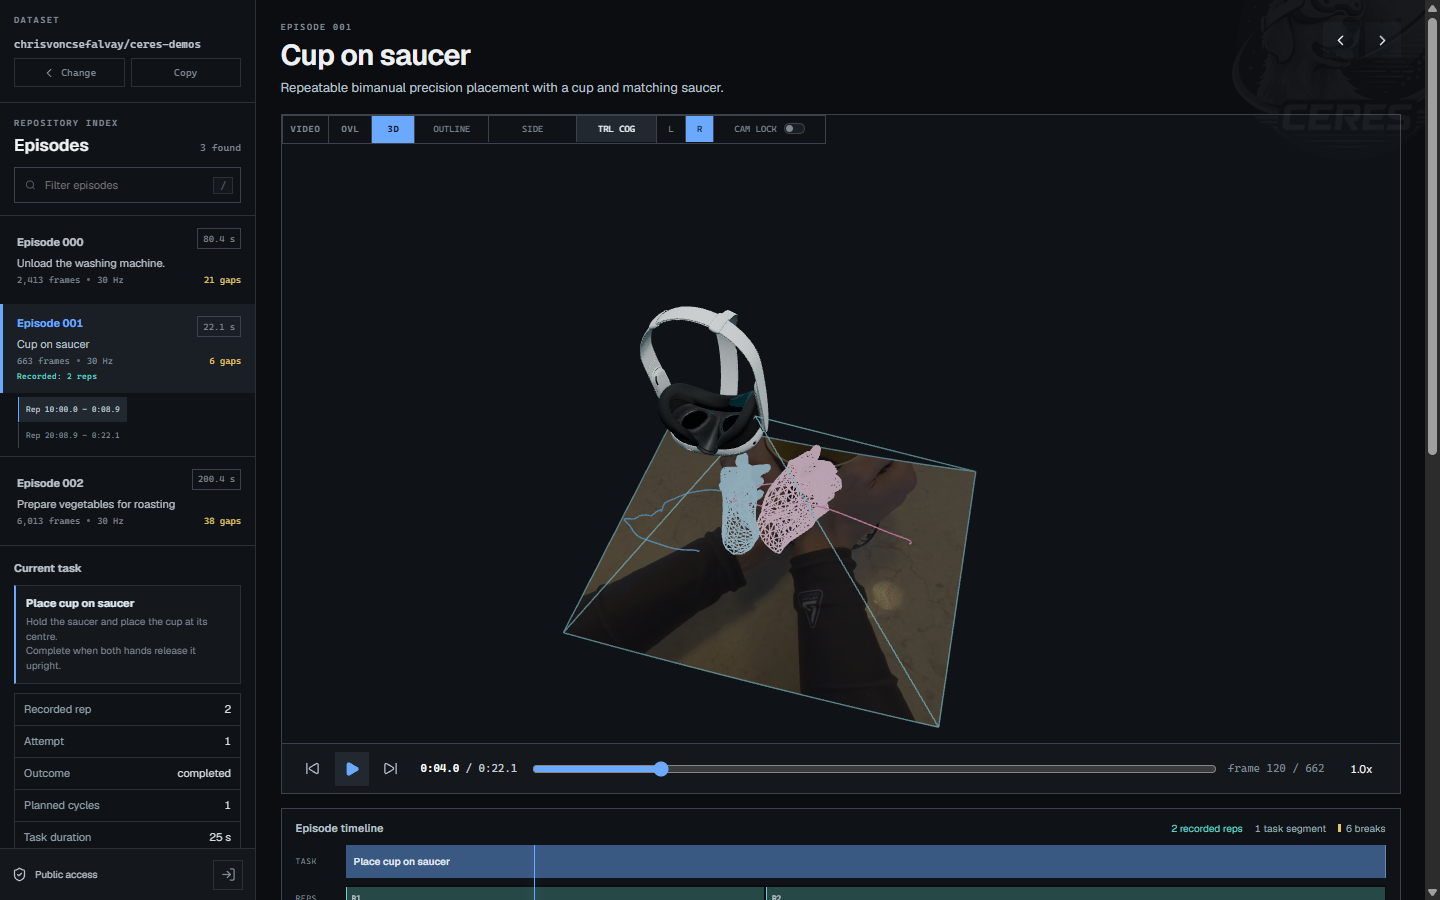Switch to VIDEO view tab
Image resolution: width=1440 pixels, height=900 pixels.
coord(305,129)
